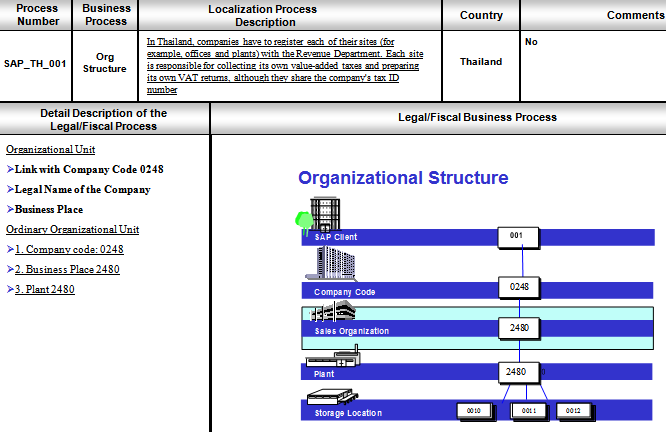Screen dimensions: 666x432
Task: Select the 001 SAP Client box
Action: pos(518,237)
